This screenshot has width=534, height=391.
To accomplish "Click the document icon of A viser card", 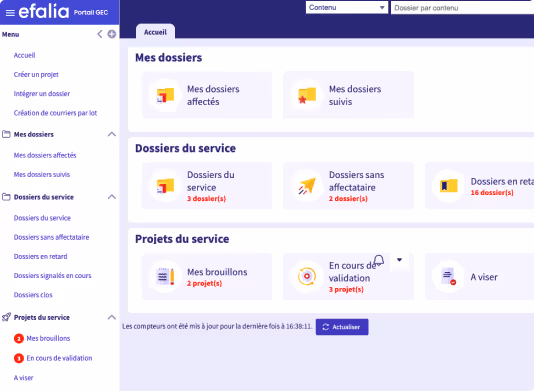I will click(449, 276).
